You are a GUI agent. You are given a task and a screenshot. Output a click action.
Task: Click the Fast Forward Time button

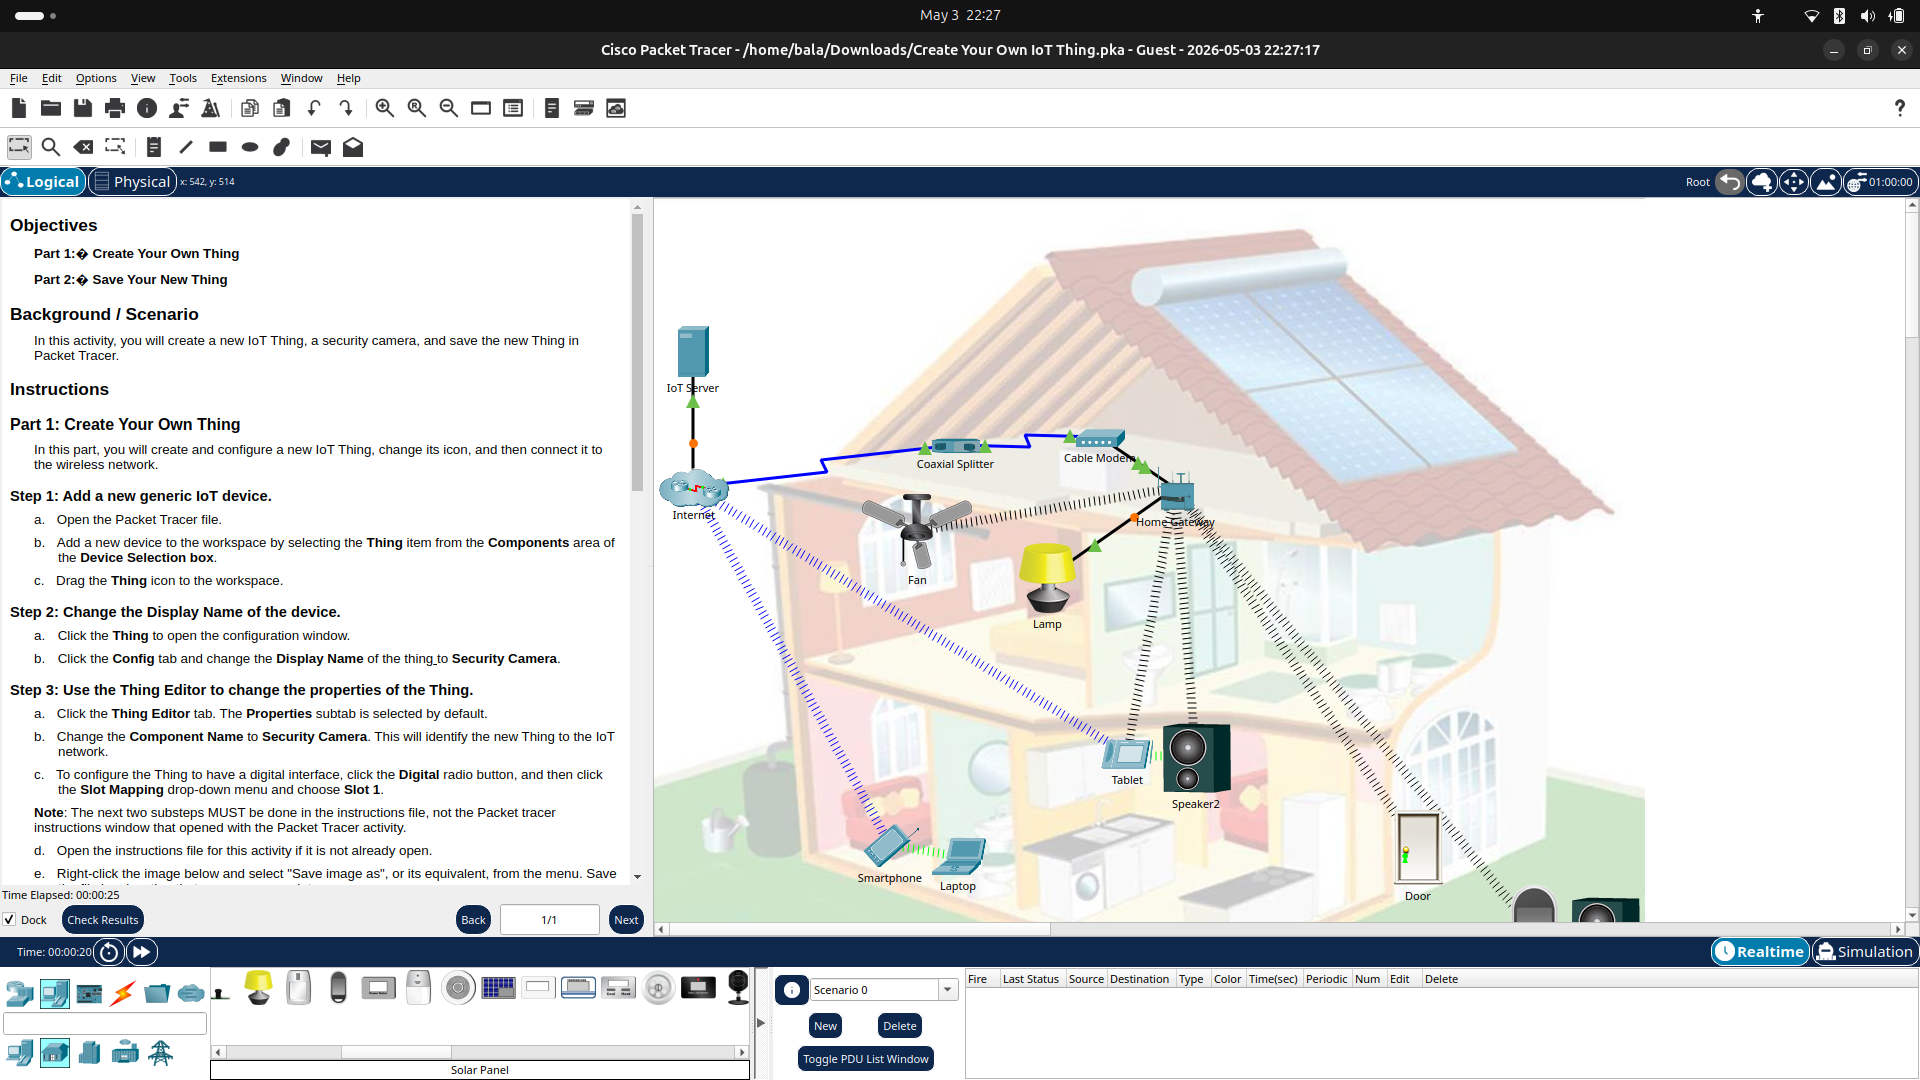coord(142,952)
